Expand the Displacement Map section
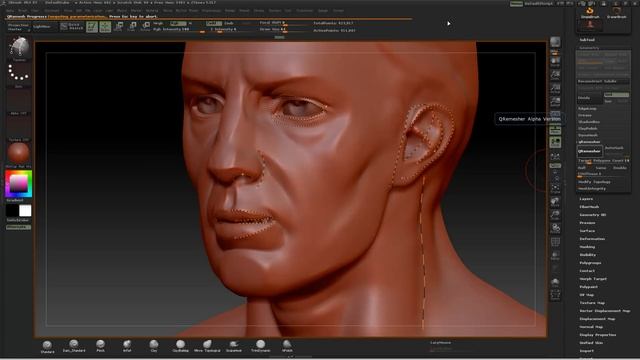 click(597, 319)
